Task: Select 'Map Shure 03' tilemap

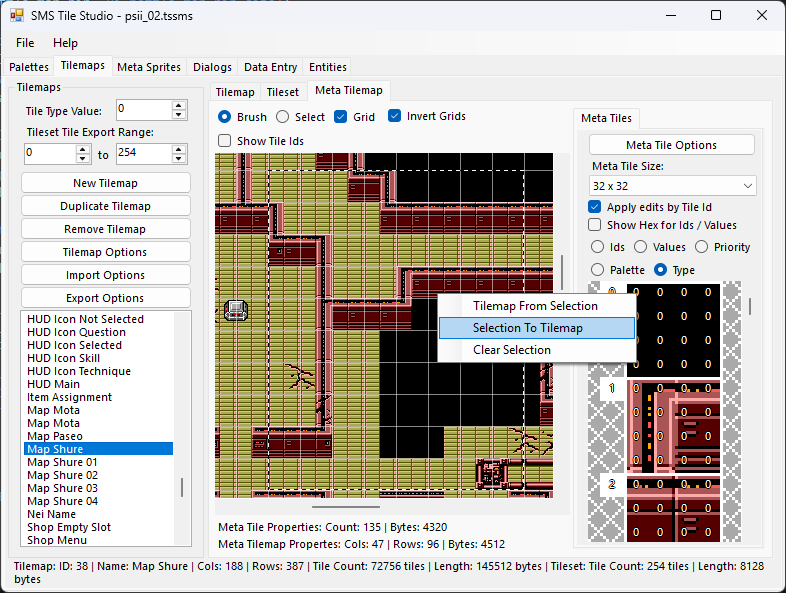Action: pos(63,488)
